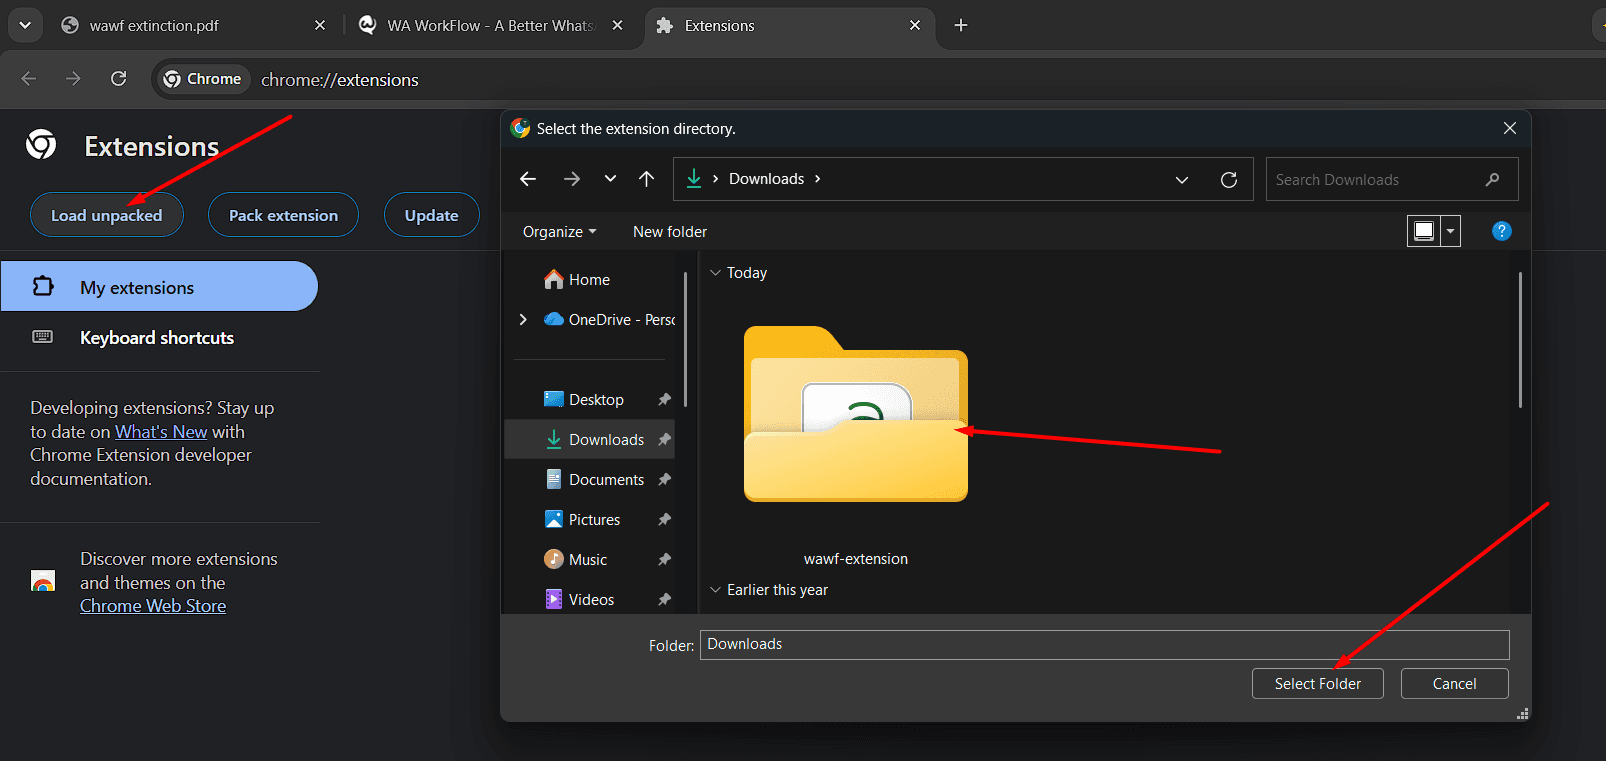This screenshot has width=1606, height=761.
Task: Click the chrome://extensions address bar
Action: click(x=340, y=80)
